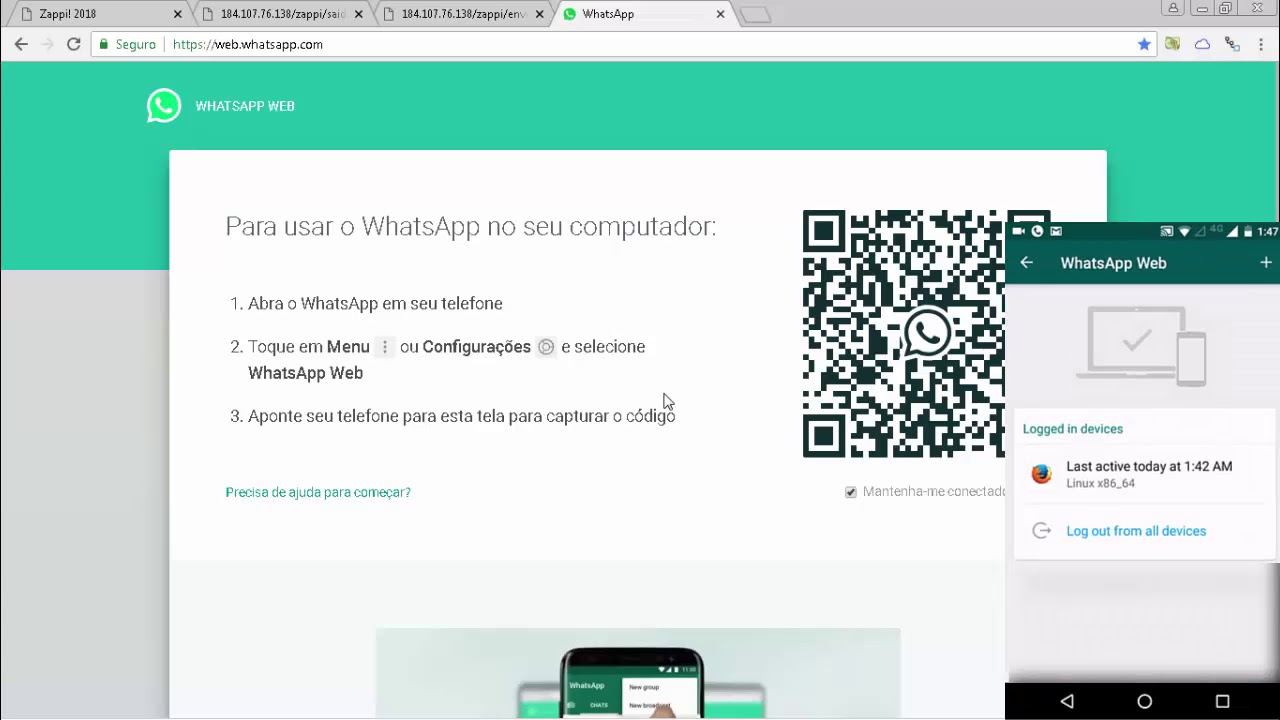Tap the Last active today at 1:42 AM entry

tap(1145, 474)
